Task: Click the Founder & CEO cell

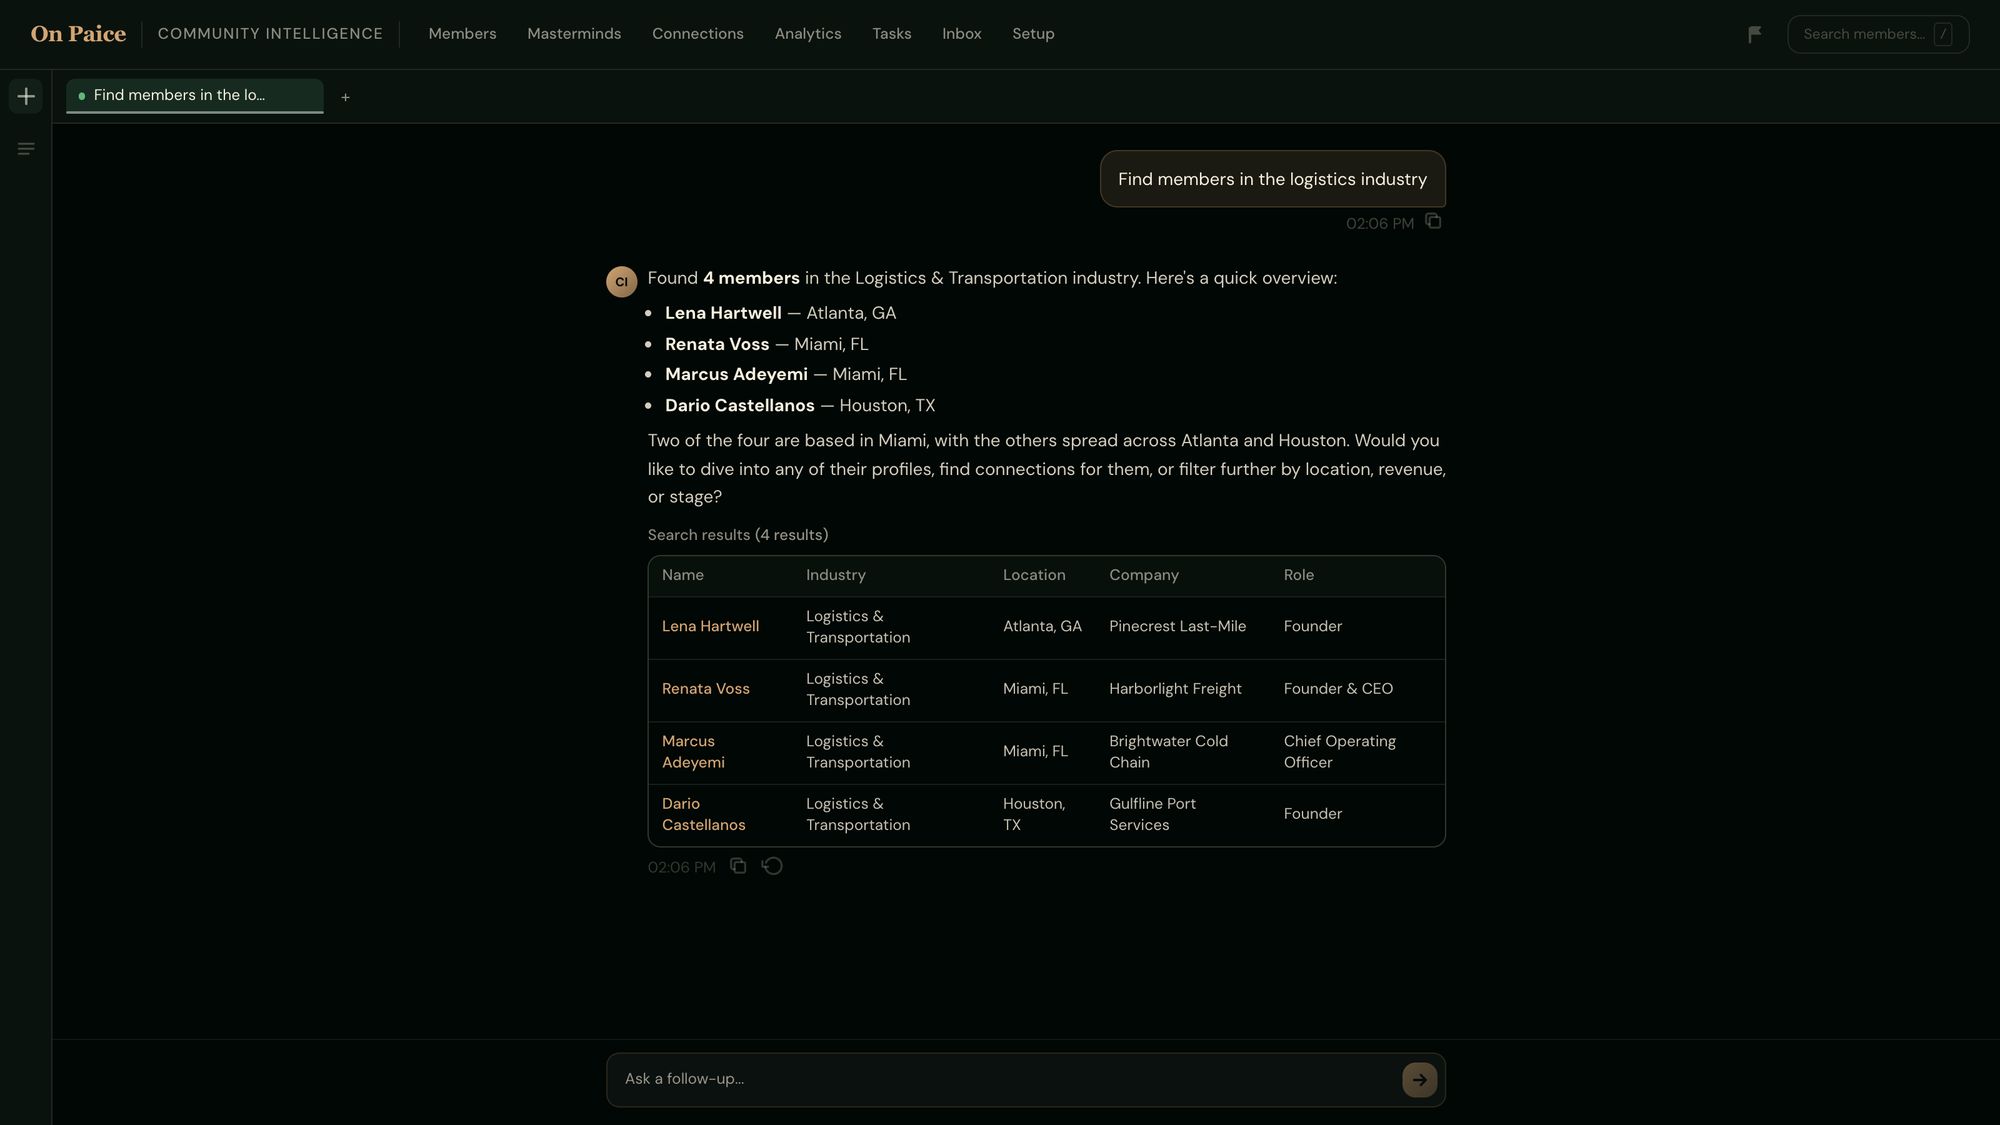Action: pos(1338,689)
